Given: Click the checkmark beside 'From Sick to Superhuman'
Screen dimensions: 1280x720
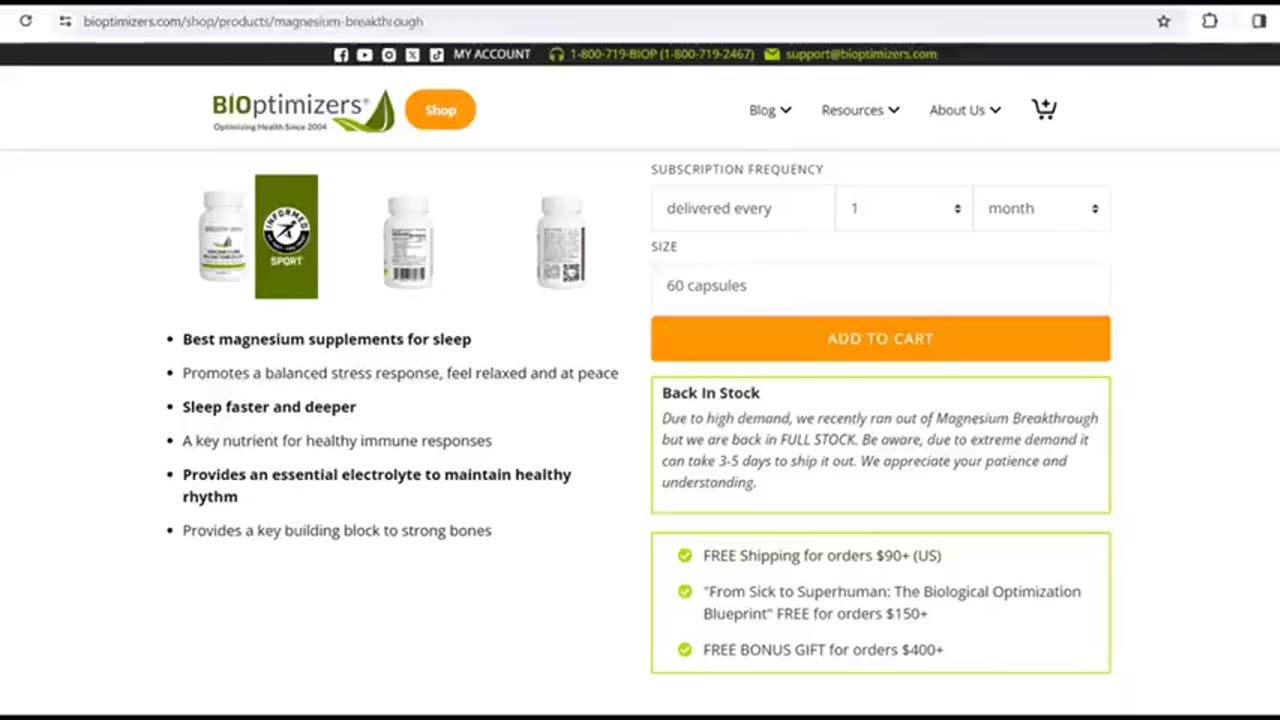Looking at the screenshot, I should tap(685, 592).
